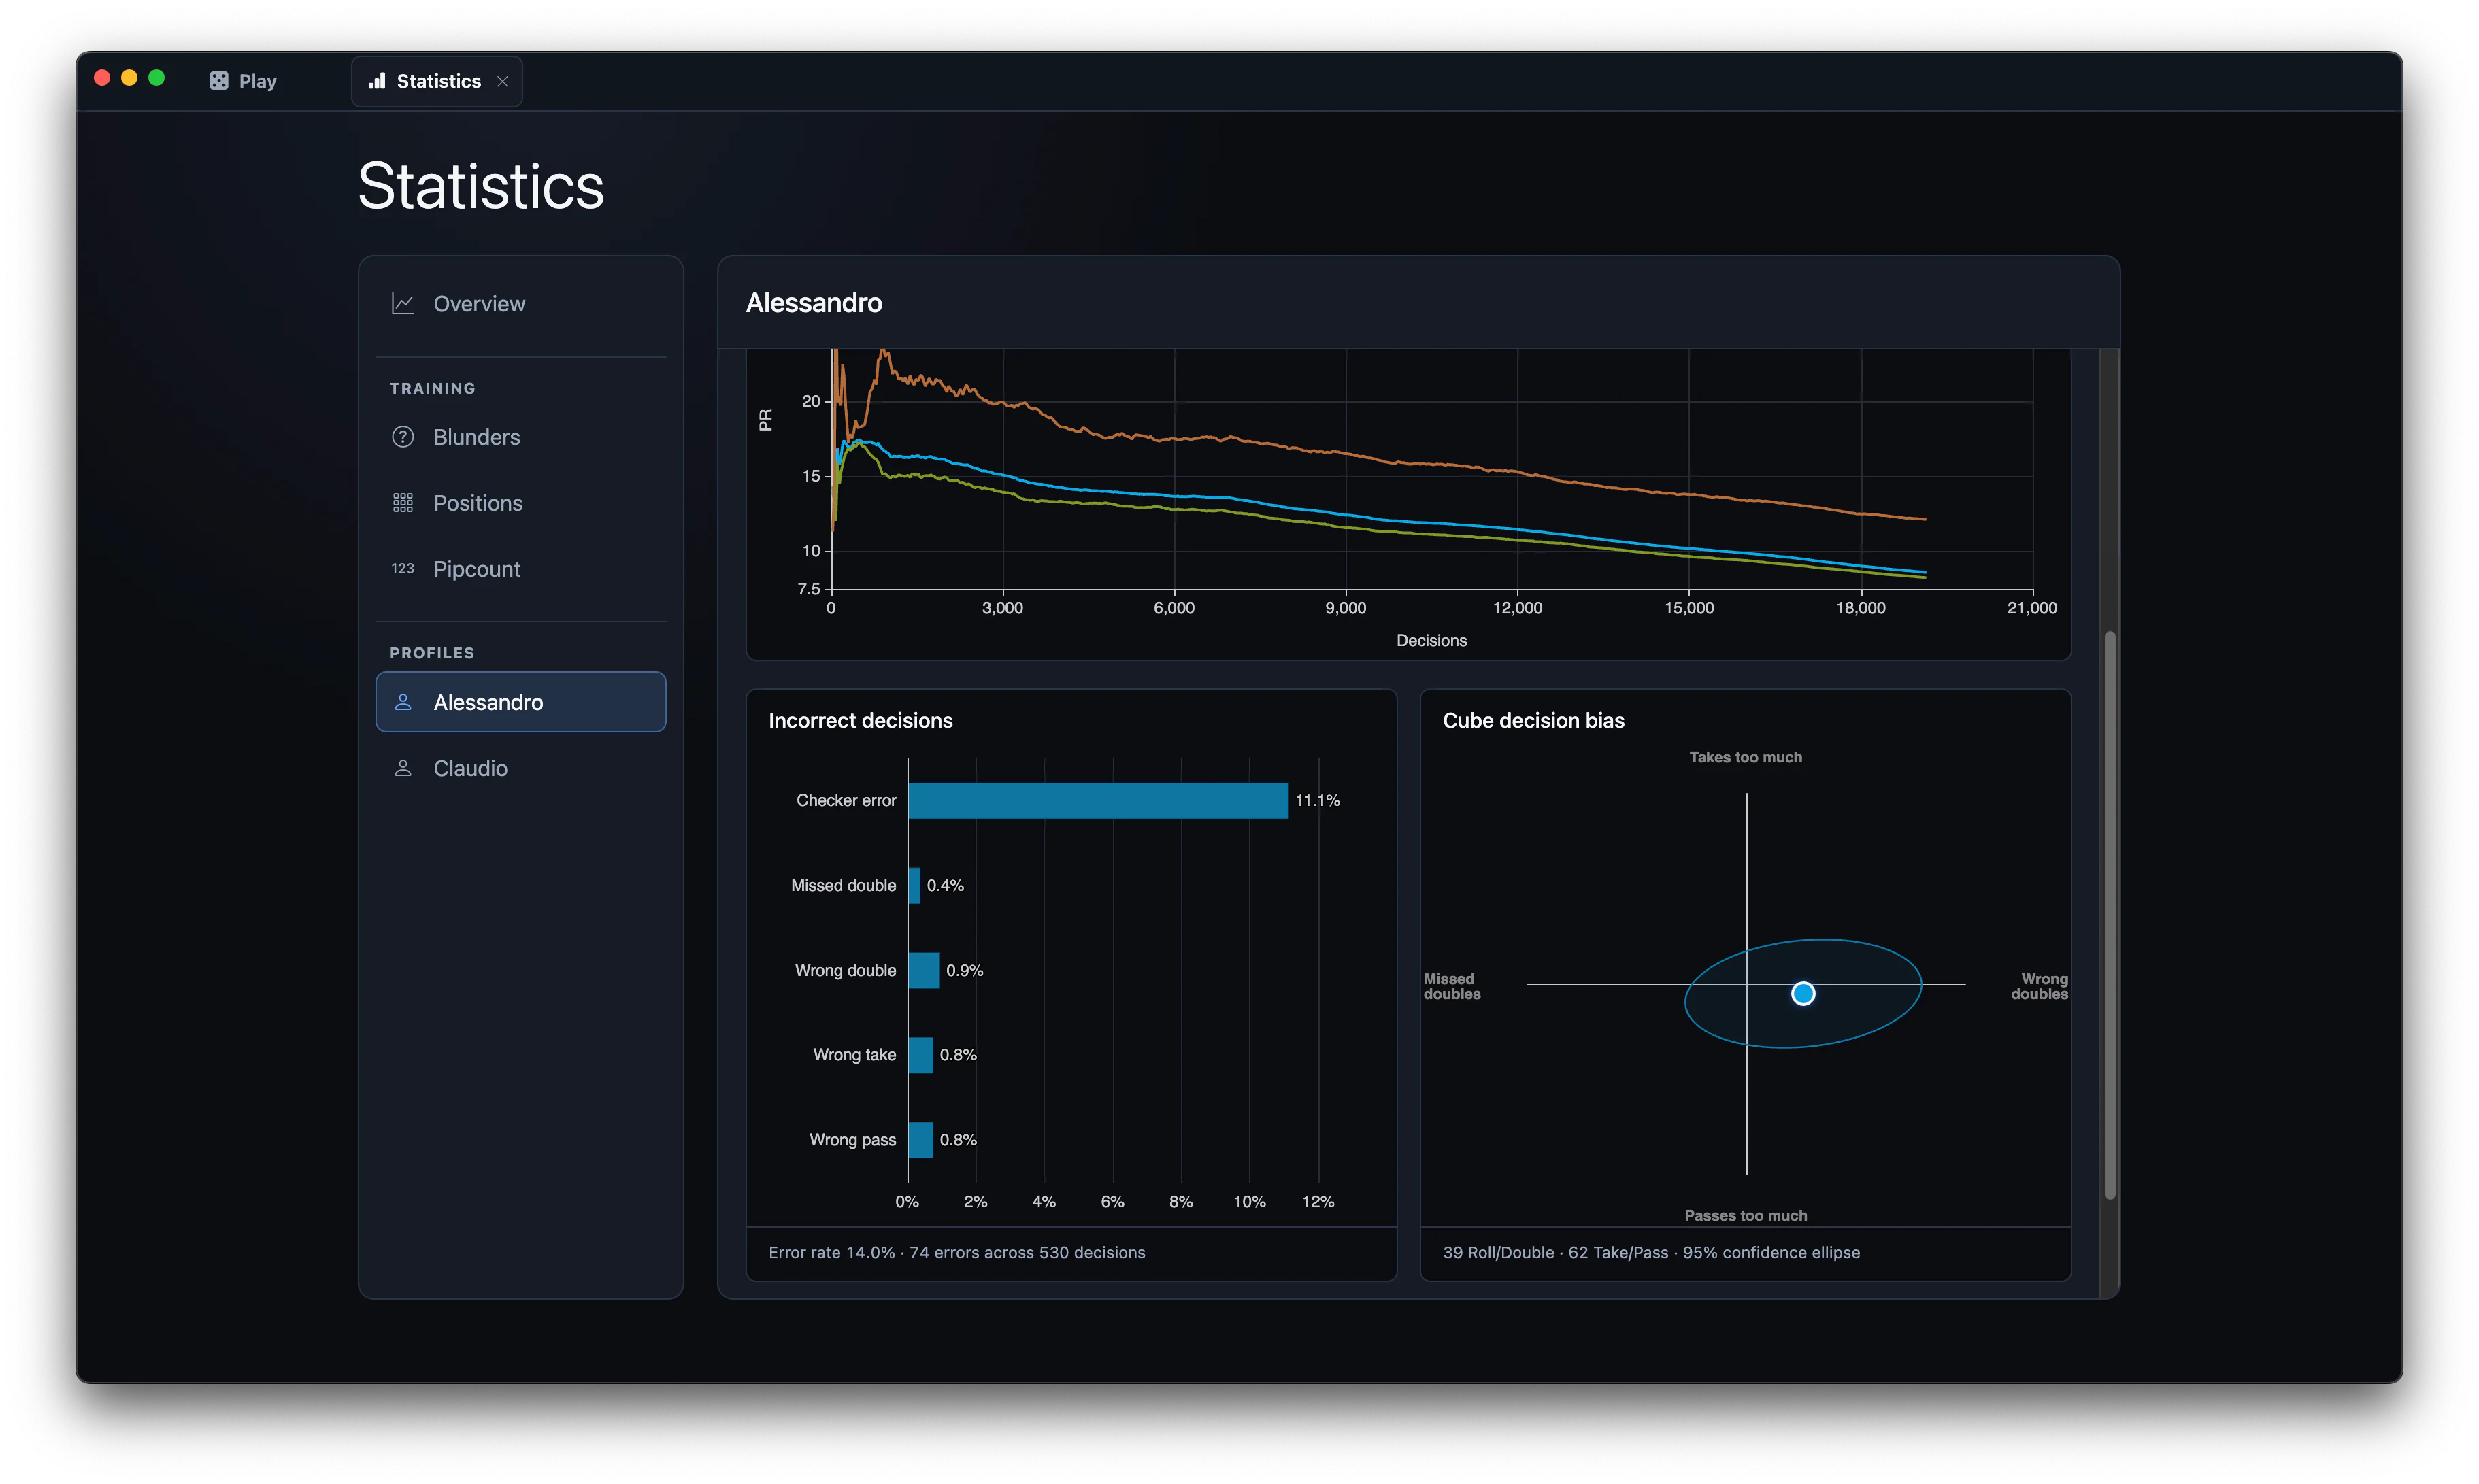Open the Overview section
The width and height of the screenshot is (2479, 1484).
tap(521, 304)
